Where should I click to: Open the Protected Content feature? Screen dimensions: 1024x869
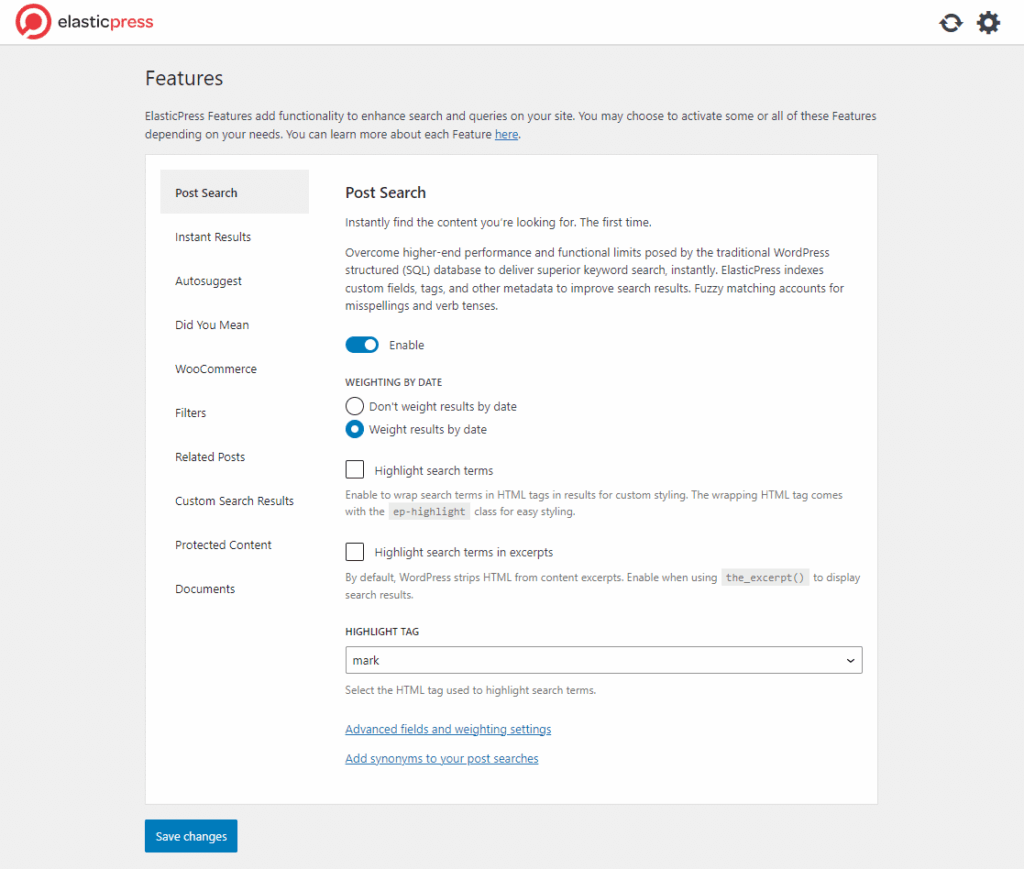pyautogui.click(x=223, y=545)
